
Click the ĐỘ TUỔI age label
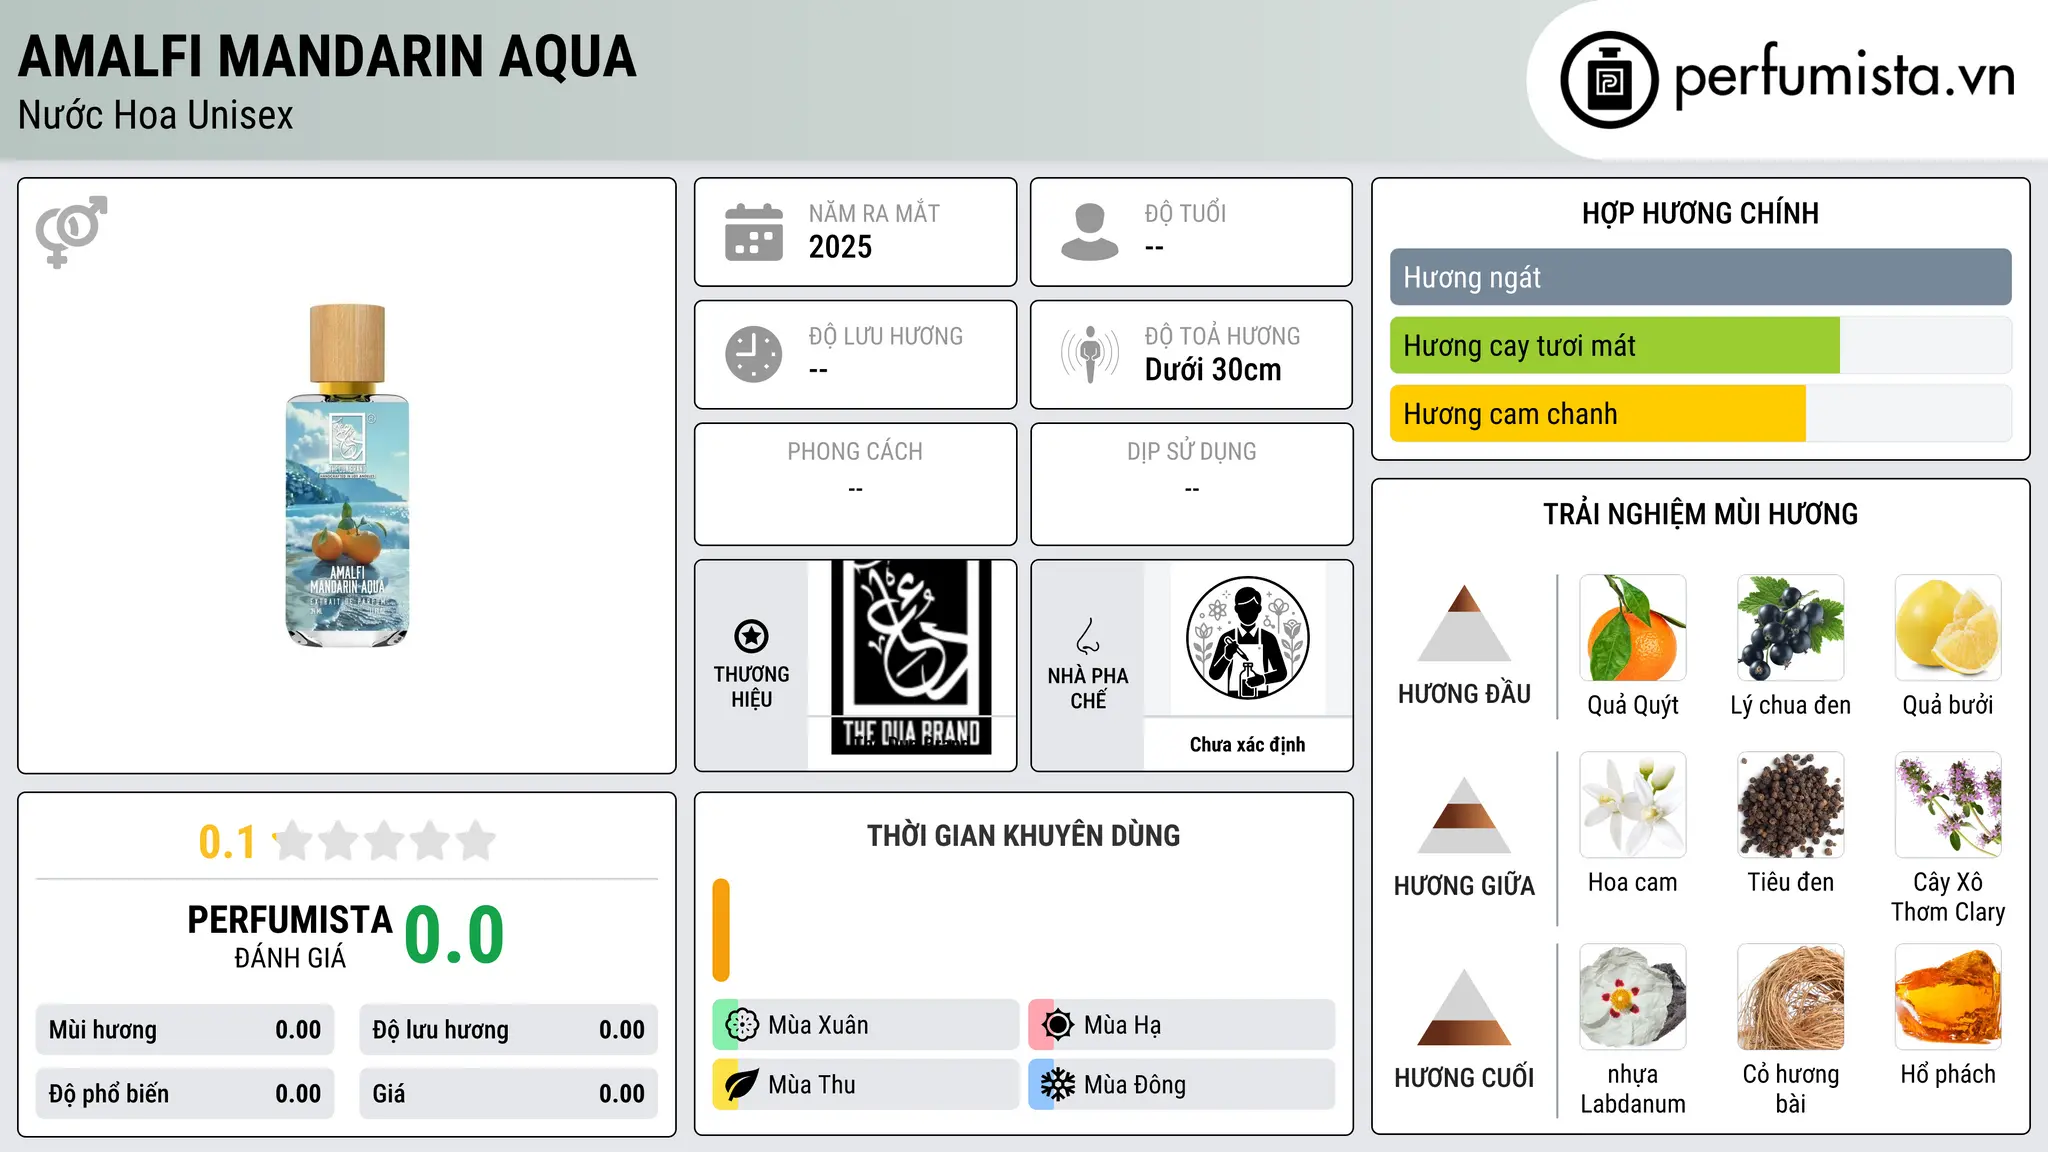[x=1185, y=213]
